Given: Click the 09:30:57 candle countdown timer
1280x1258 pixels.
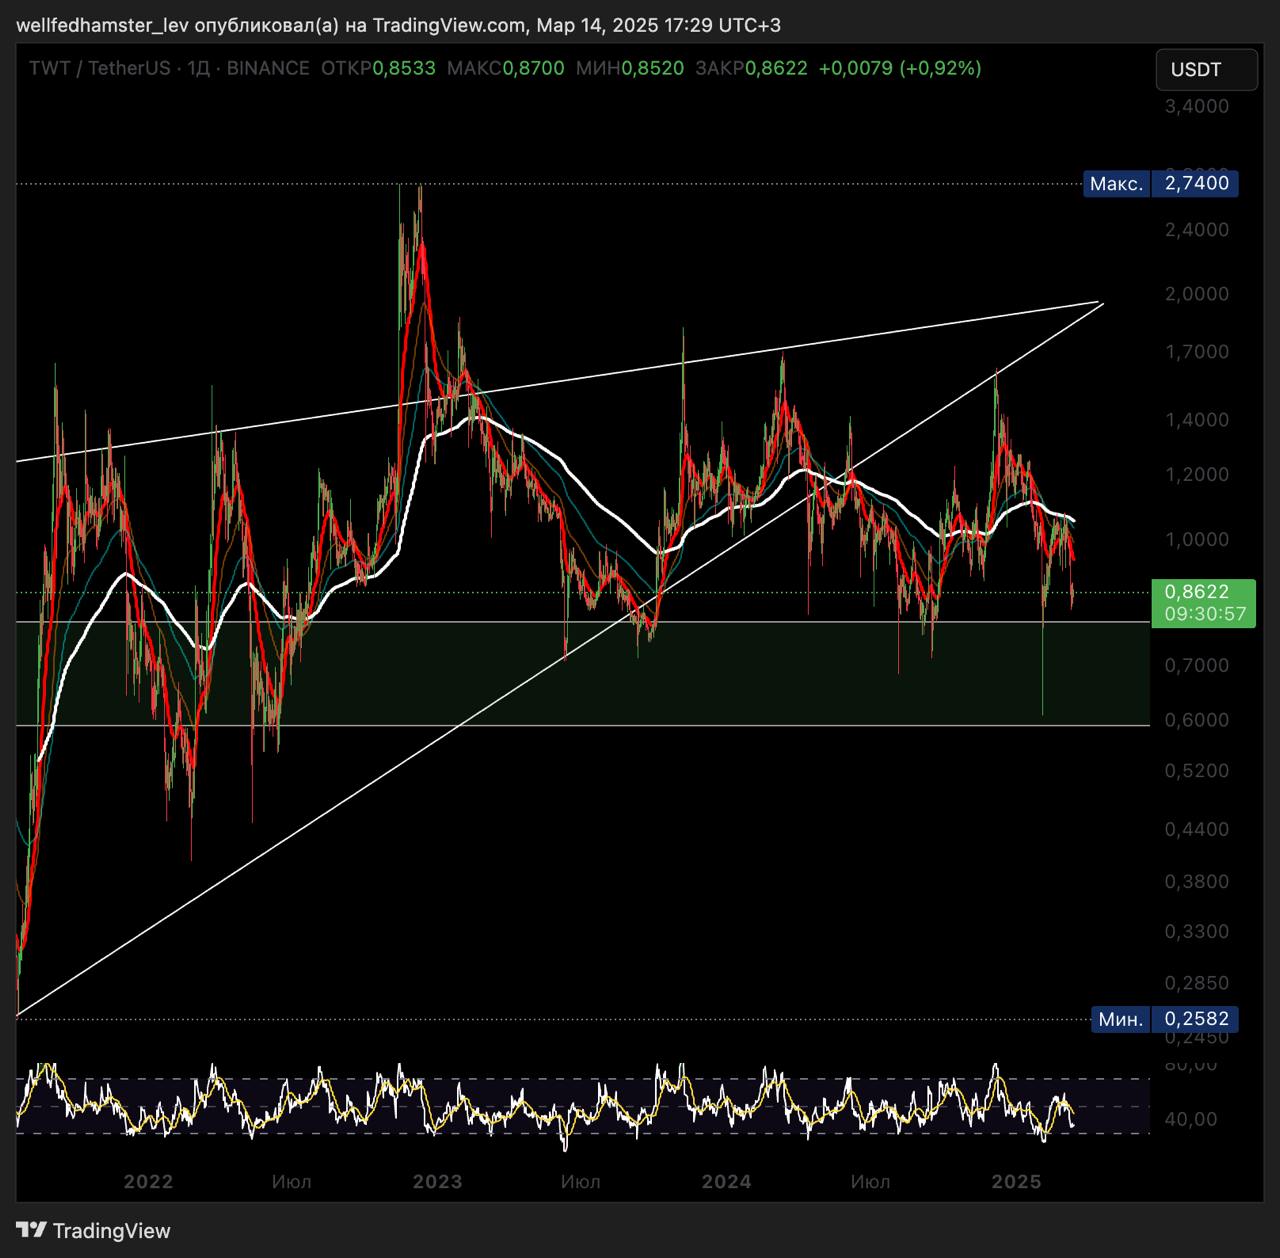Looking at the screenshot, I should tap(1205, 614).
